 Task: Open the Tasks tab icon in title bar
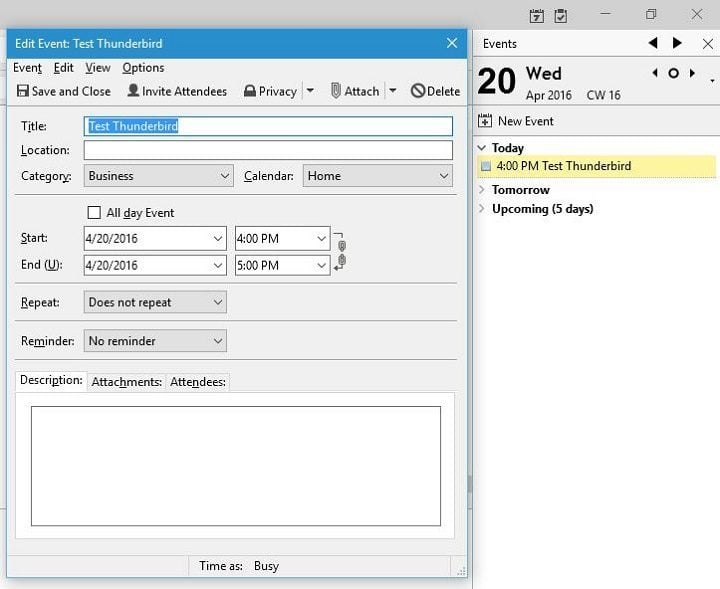(x=561, y=16)
